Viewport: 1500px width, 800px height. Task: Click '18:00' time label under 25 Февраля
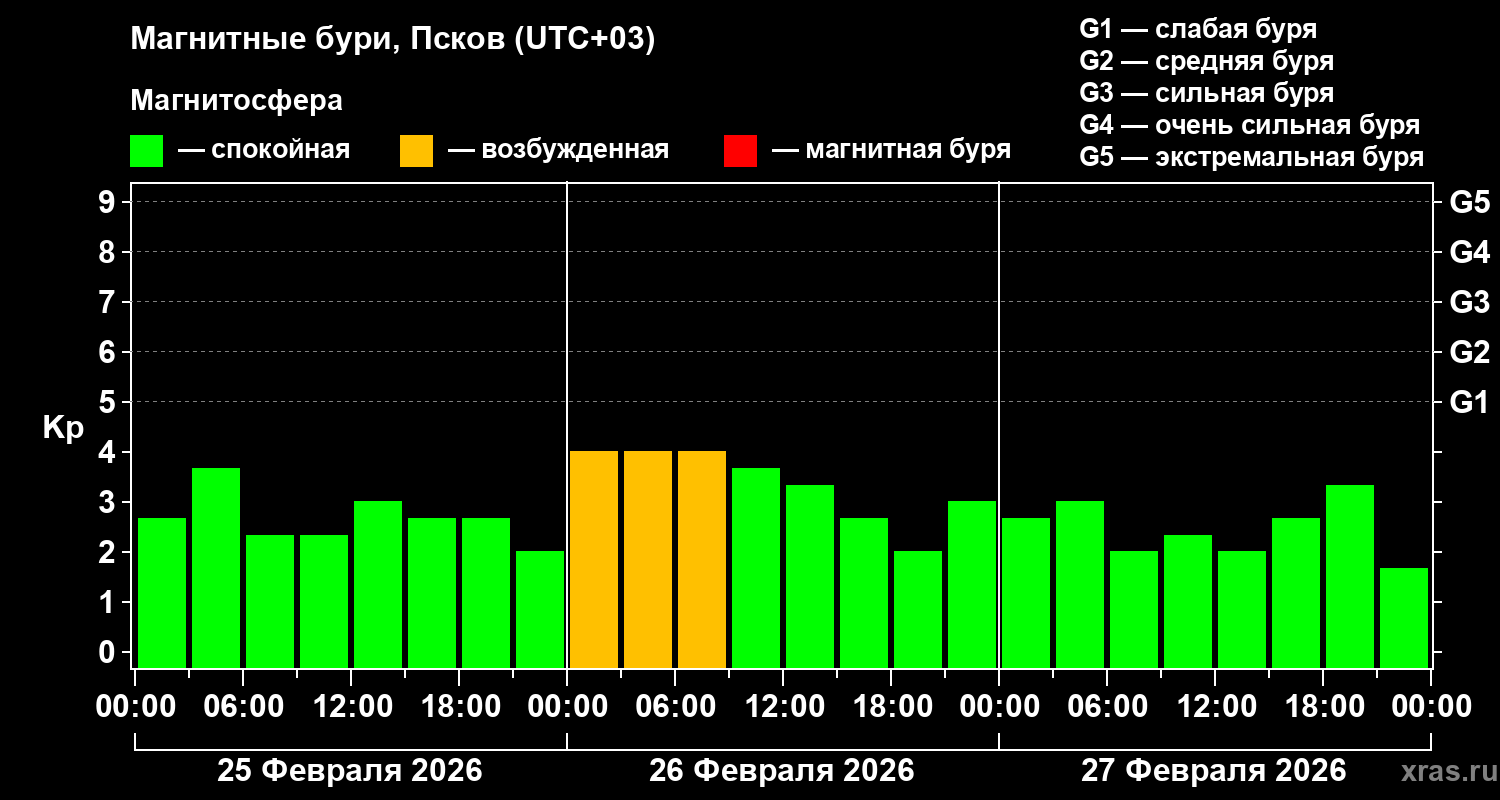459,707
